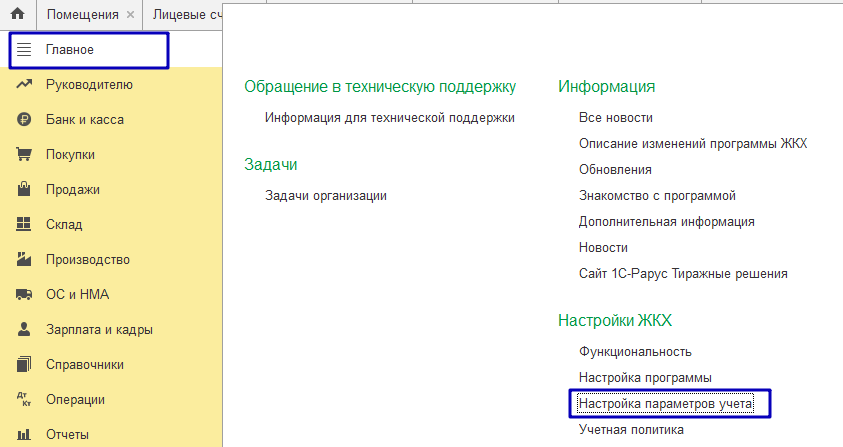Select the Банк и касса ruble icon
Viewport: 843px width, 447px height.
(24, 119)
